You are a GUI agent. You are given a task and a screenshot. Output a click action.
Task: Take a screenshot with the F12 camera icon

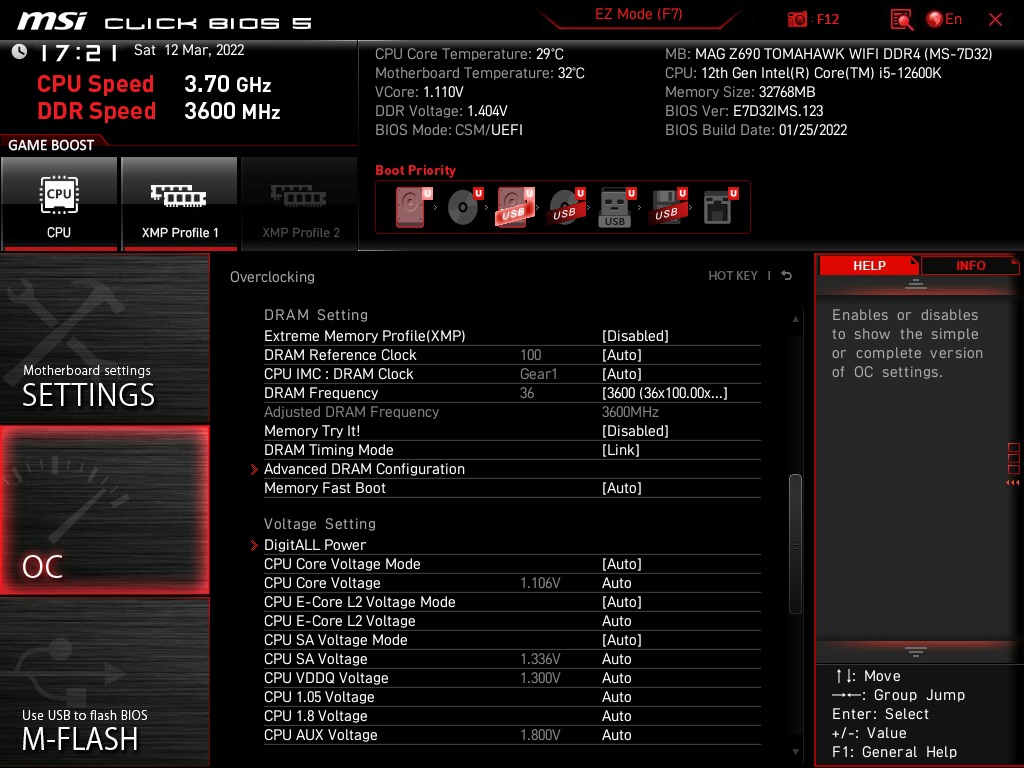812,20
